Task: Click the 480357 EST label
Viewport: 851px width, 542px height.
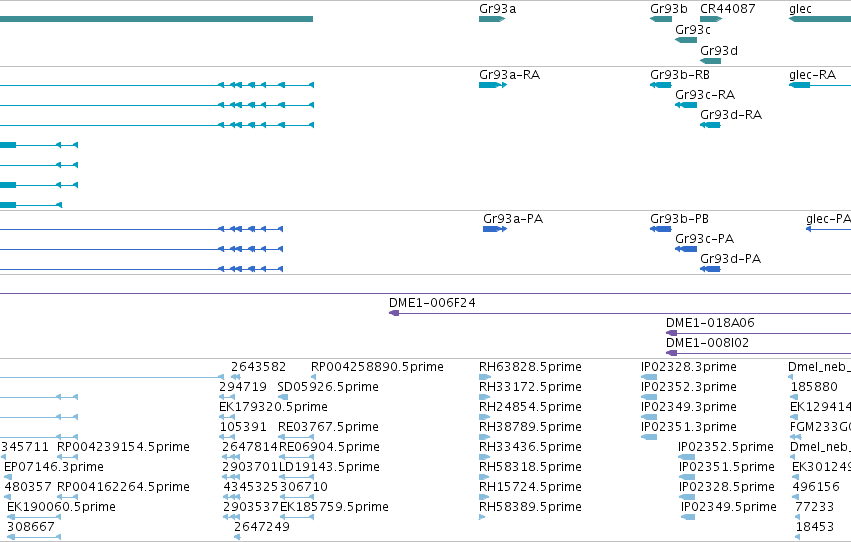Action: (x=28, y=487)
